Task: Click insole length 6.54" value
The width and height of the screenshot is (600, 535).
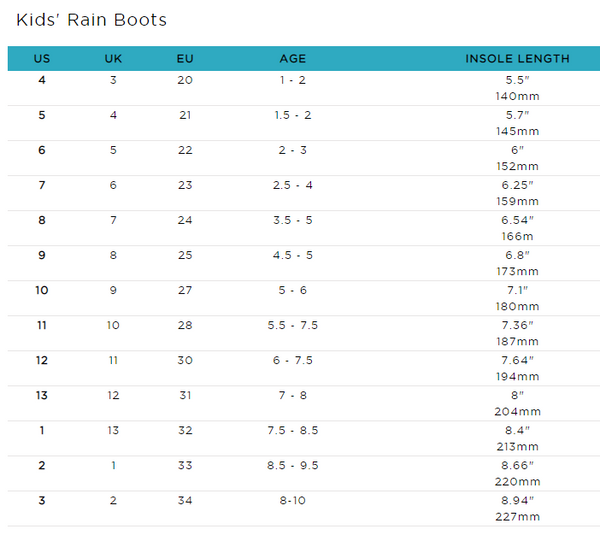Action: pos(517,220)
